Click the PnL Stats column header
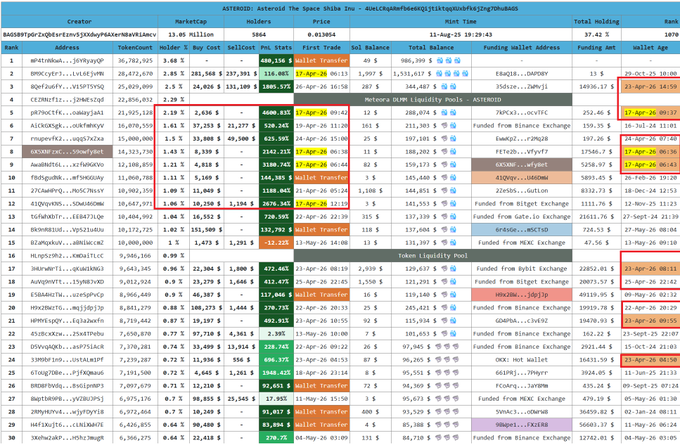680x445 pixels. point(276,48)
